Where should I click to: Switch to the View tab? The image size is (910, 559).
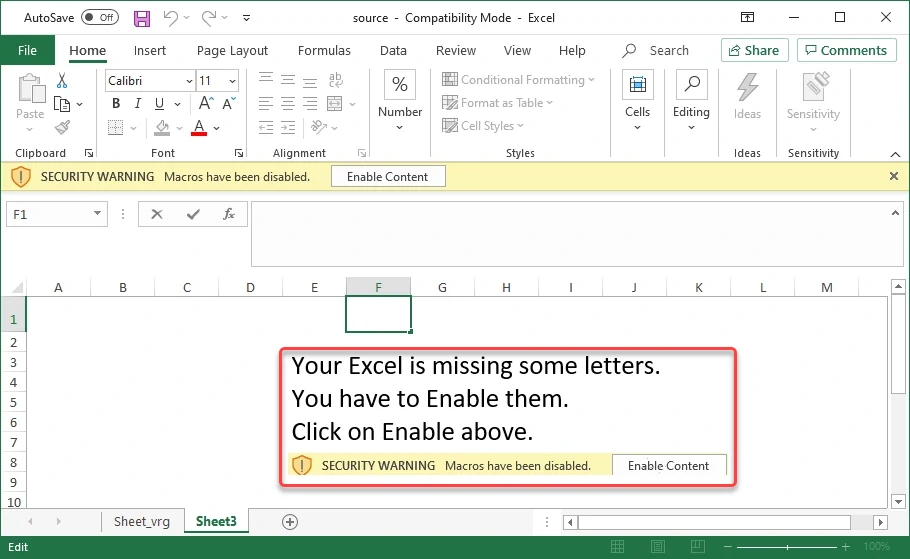[517, 51]
